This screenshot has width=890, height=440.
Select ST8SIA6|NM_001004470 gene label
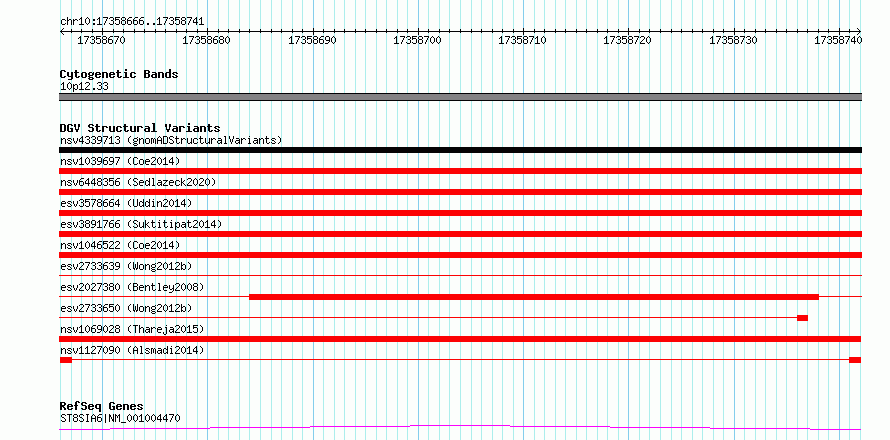point(120,419)
